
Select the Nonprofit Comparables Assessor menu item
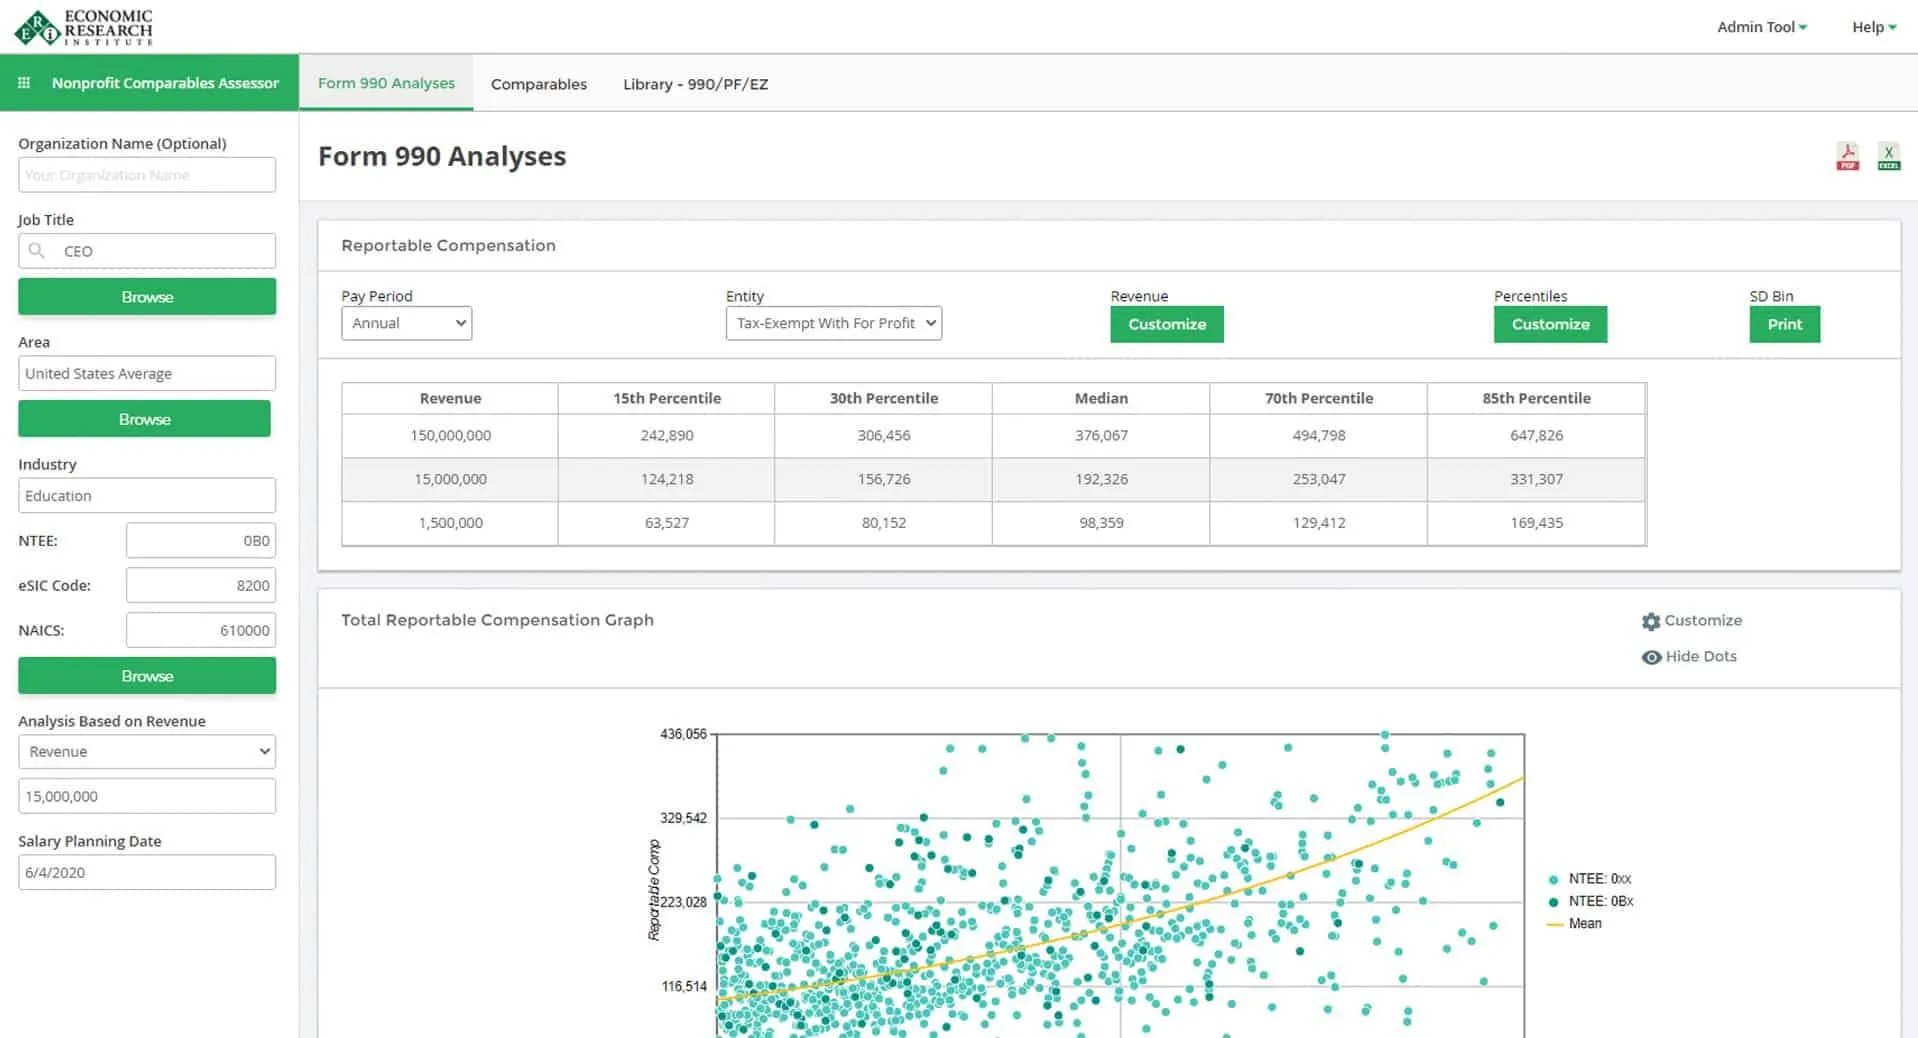[165, 83]
